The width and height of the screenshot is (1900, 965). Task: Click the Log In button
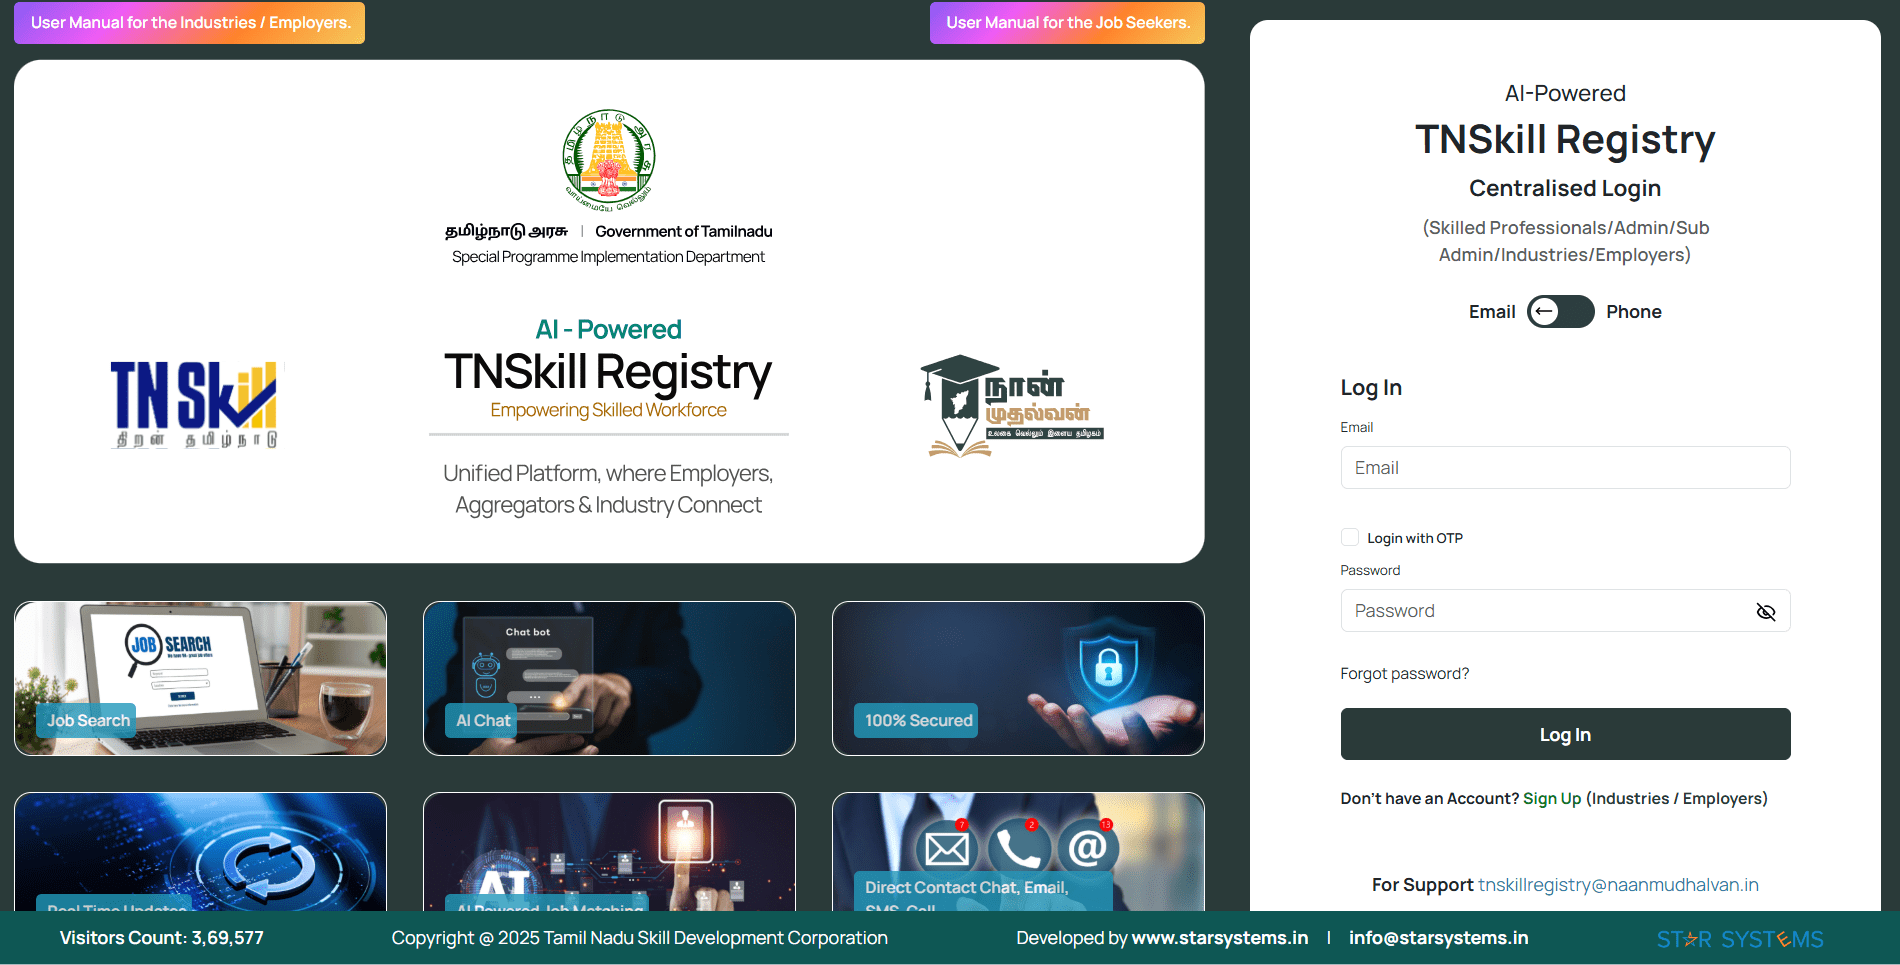coord(1565,734)
